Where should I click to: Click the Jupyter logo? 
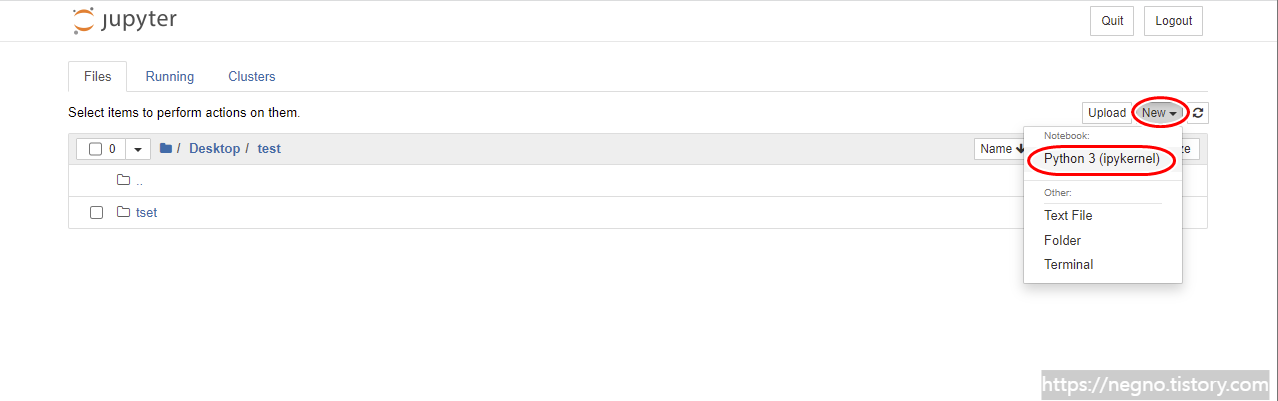125,20
